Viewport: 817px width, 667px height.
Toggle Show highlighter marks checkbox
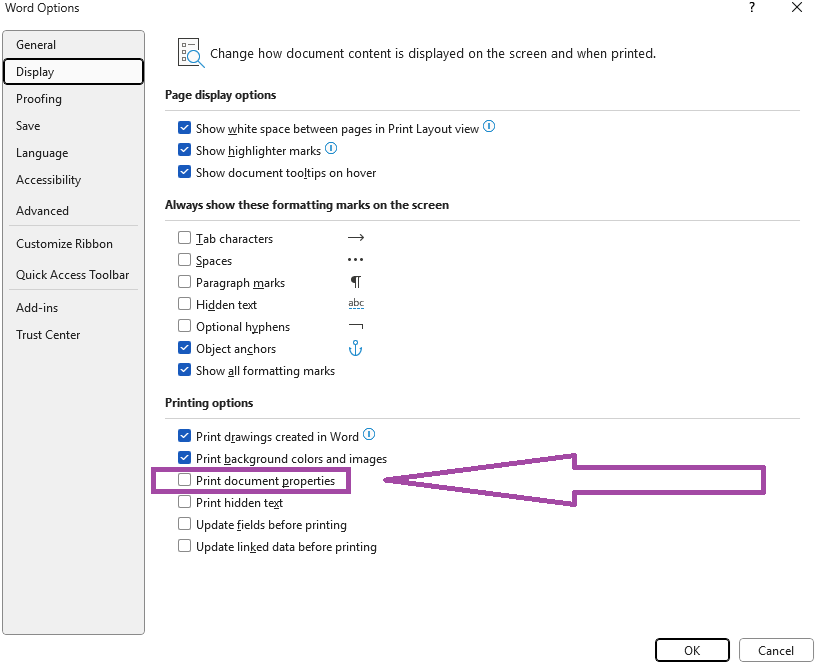pos(184,150)
